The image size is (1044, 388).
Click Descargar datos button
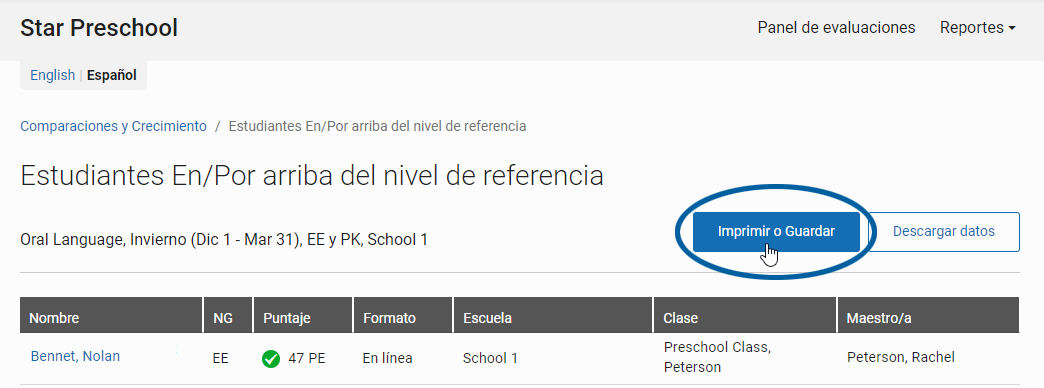[943, 232]
